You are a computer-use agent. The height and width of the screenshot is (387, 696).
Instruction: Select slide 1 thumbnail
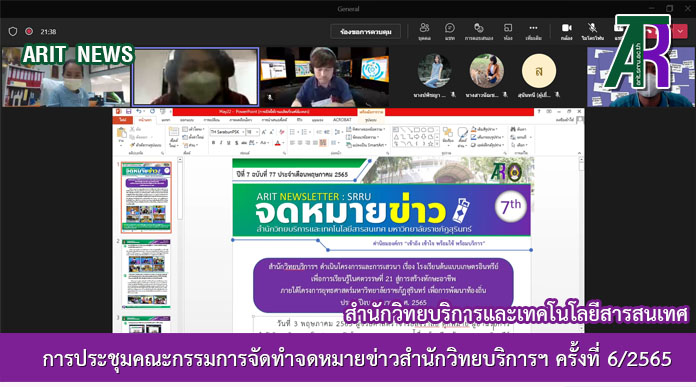click(146, 197)
